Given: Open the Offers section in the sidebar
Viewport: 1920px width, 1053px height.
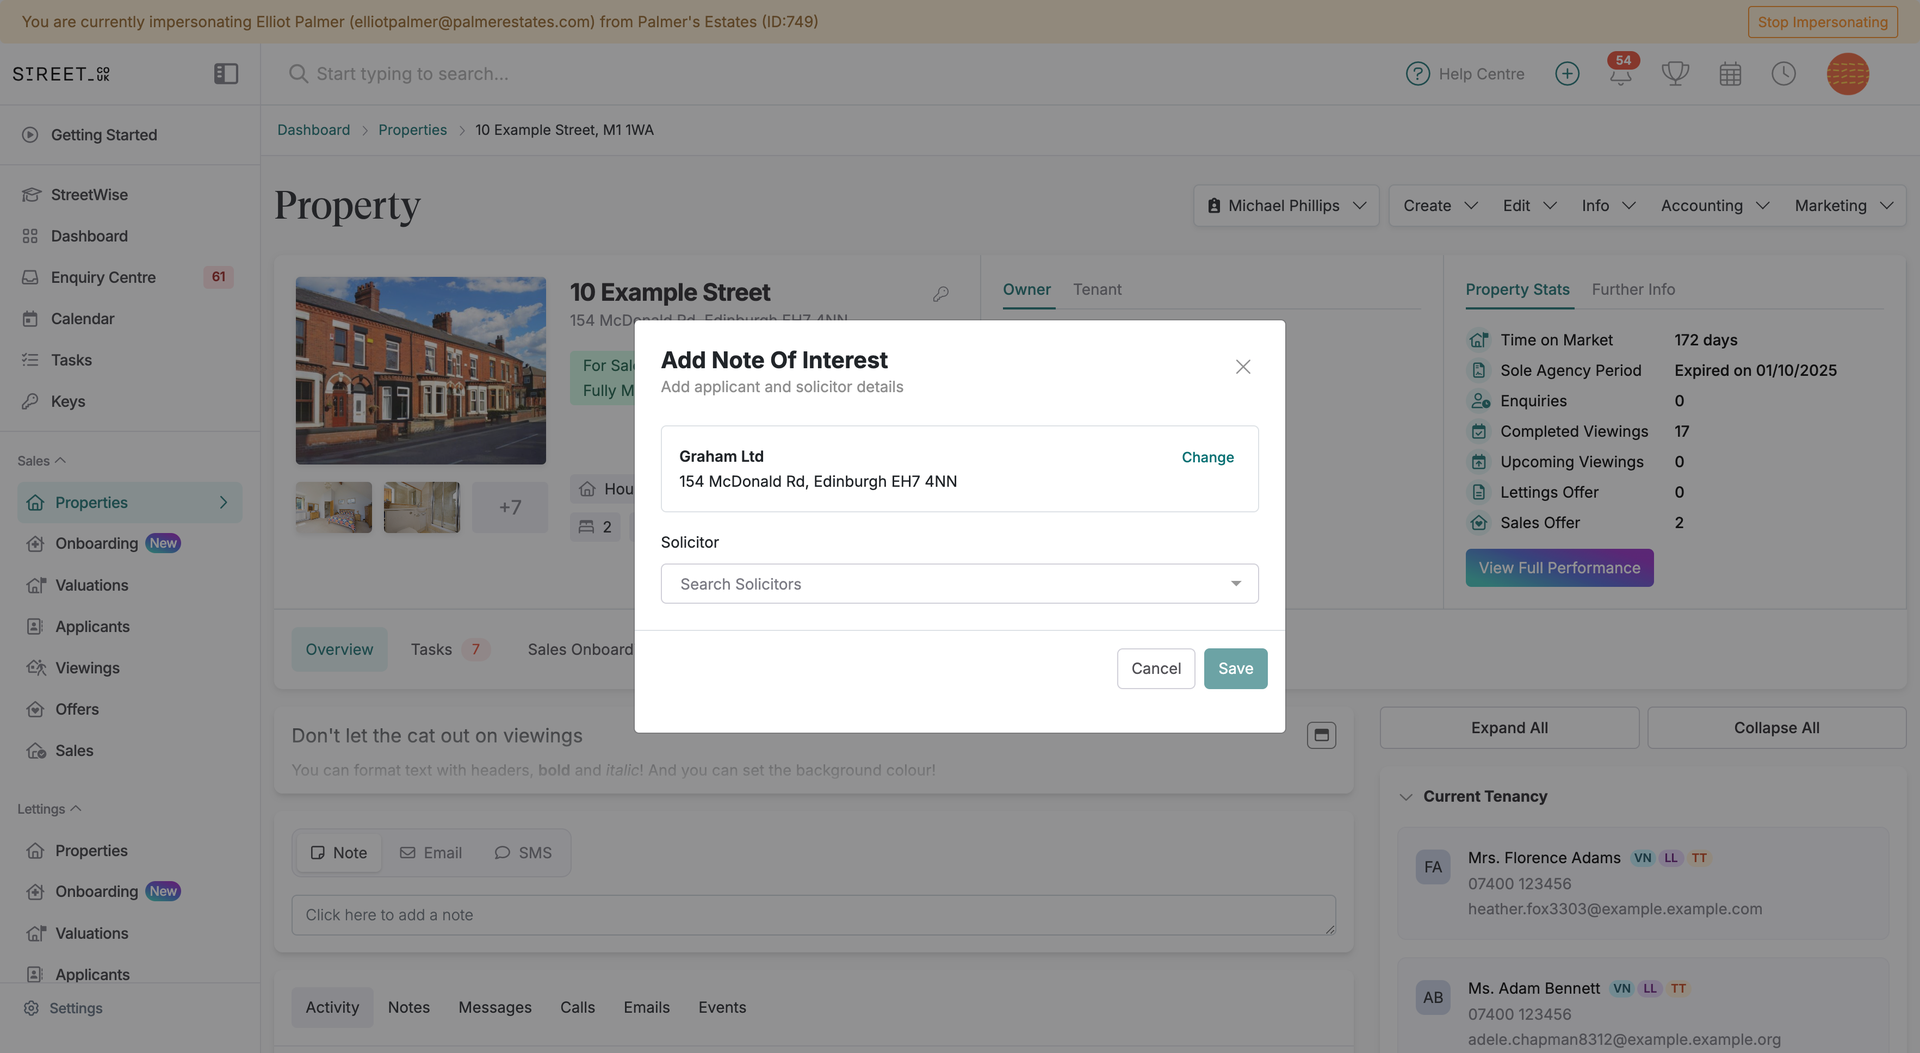Looking at the screenshot, I should coord(75,709).
